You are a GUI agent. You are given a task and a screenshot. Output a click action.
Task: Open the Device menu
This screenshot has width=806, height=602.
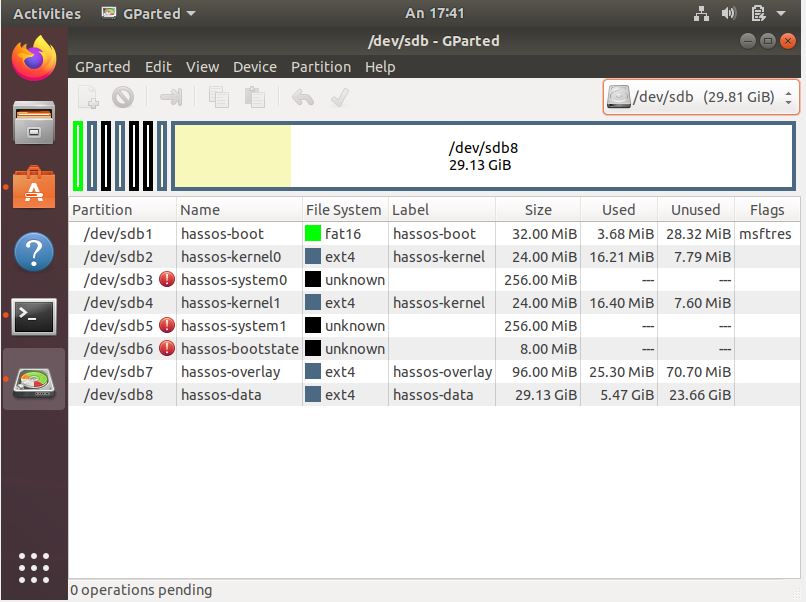(x=255, y=67)
